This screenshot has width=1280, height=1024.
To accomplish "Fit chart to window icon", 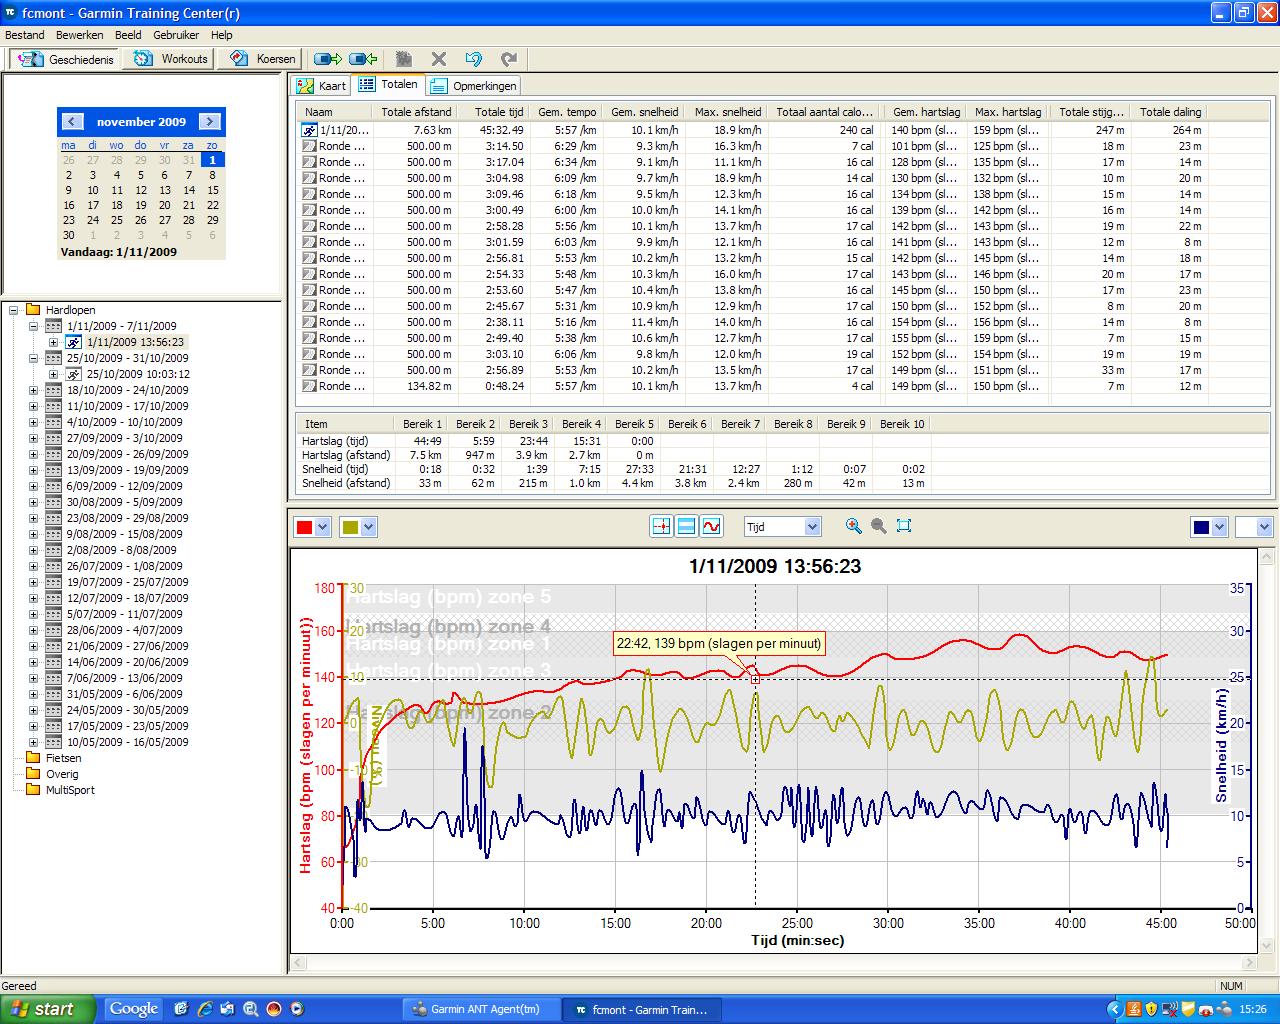I will pyautogui.click(x=904, y=526).
